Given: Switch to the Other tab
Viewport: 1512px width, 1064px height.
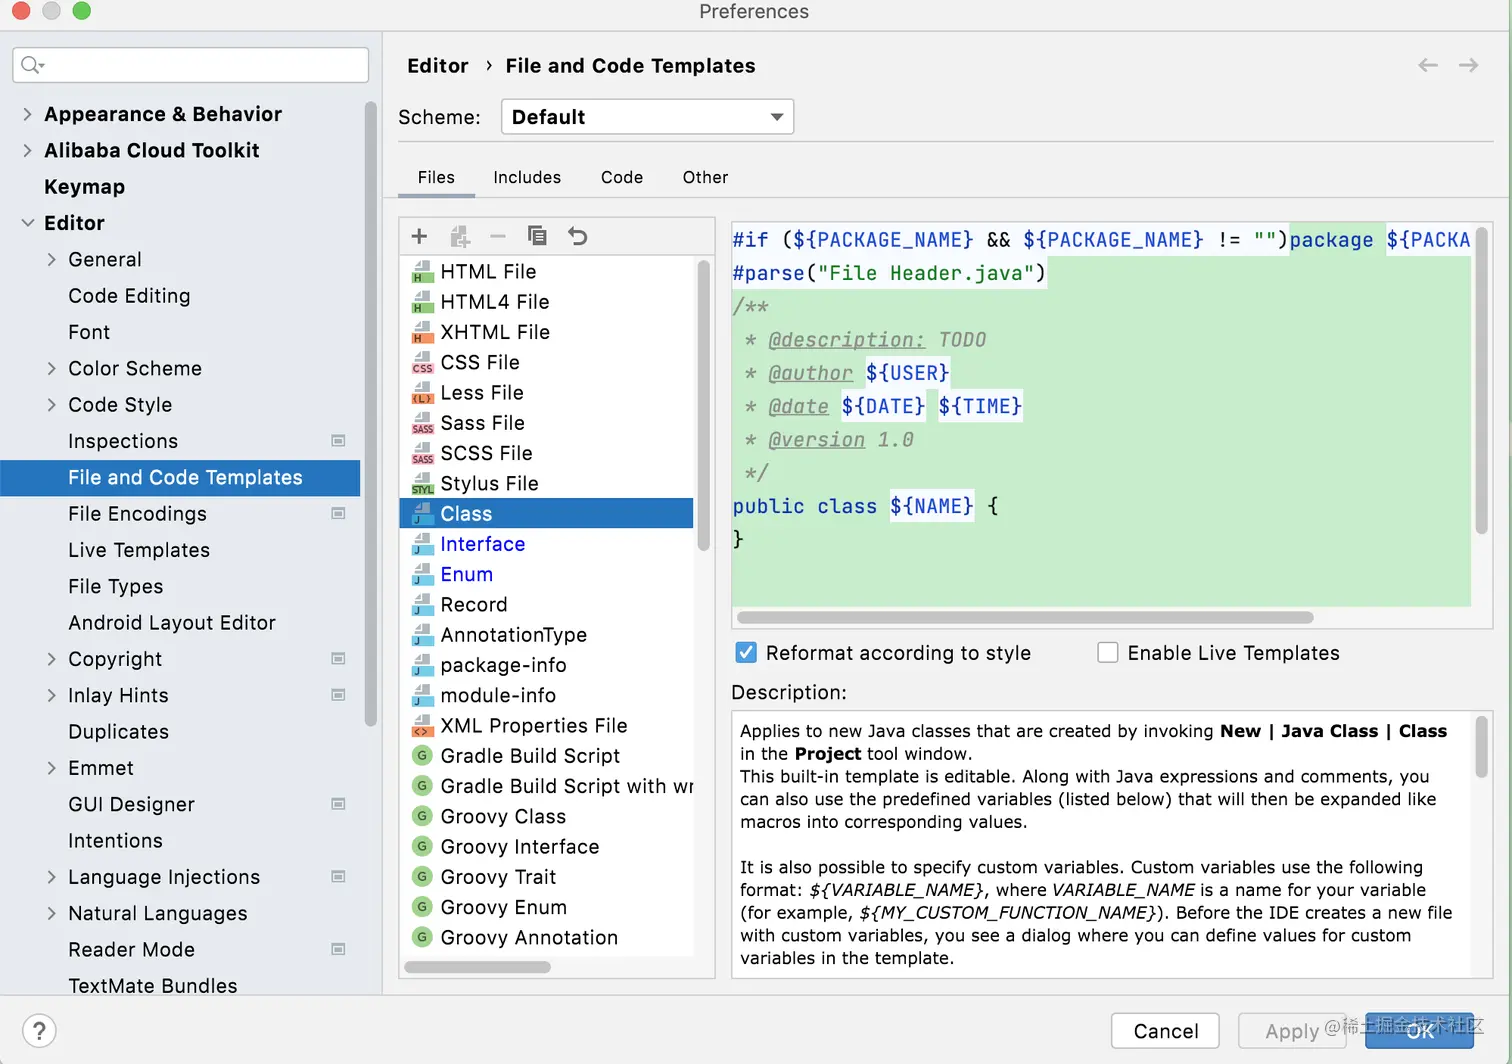Looking at the screenshot, I should point(705,177).
